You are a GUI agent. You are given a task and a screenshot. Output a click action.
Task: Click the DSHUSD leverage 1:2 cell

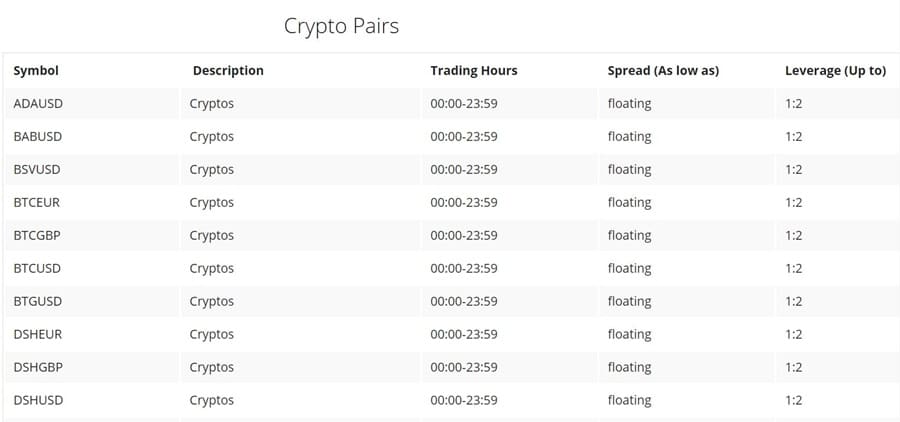[x=793, y=400]
